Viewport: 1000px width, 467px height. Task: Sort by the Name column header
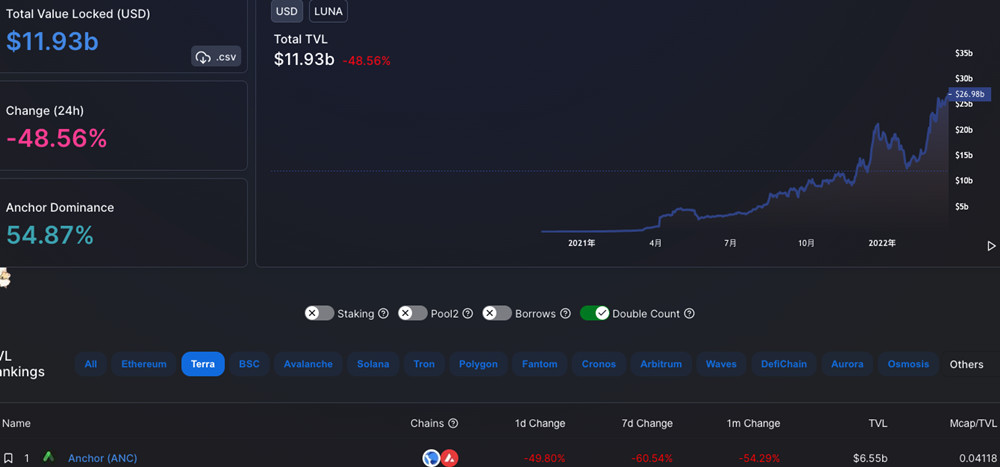click(x=17, y=423)
